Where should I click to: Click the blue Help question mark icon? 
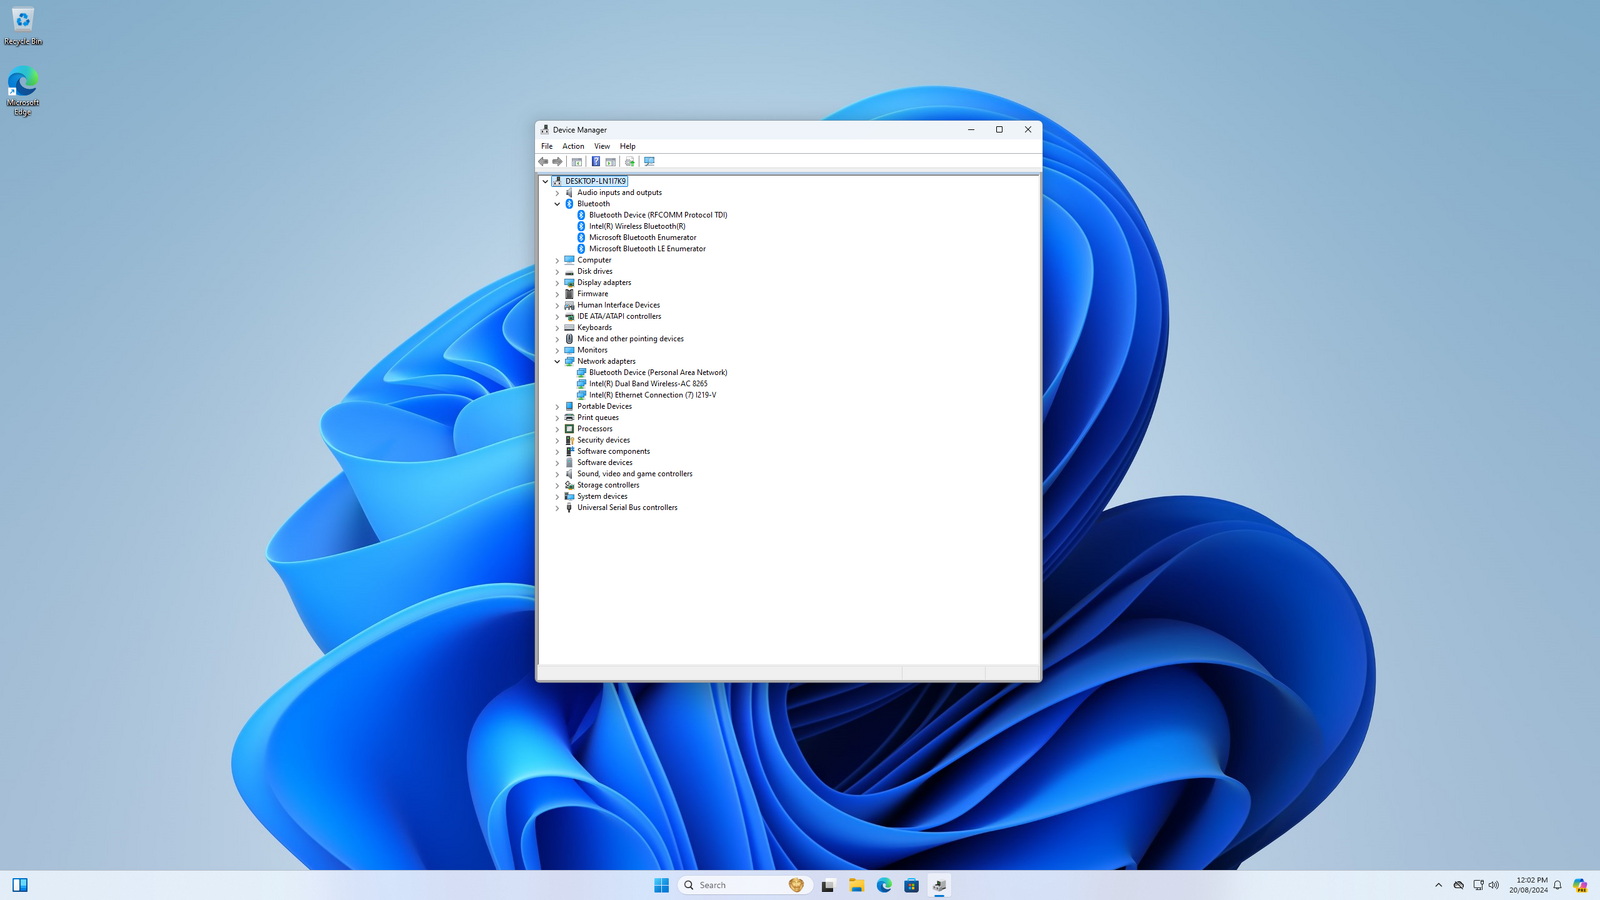[596, 161]
